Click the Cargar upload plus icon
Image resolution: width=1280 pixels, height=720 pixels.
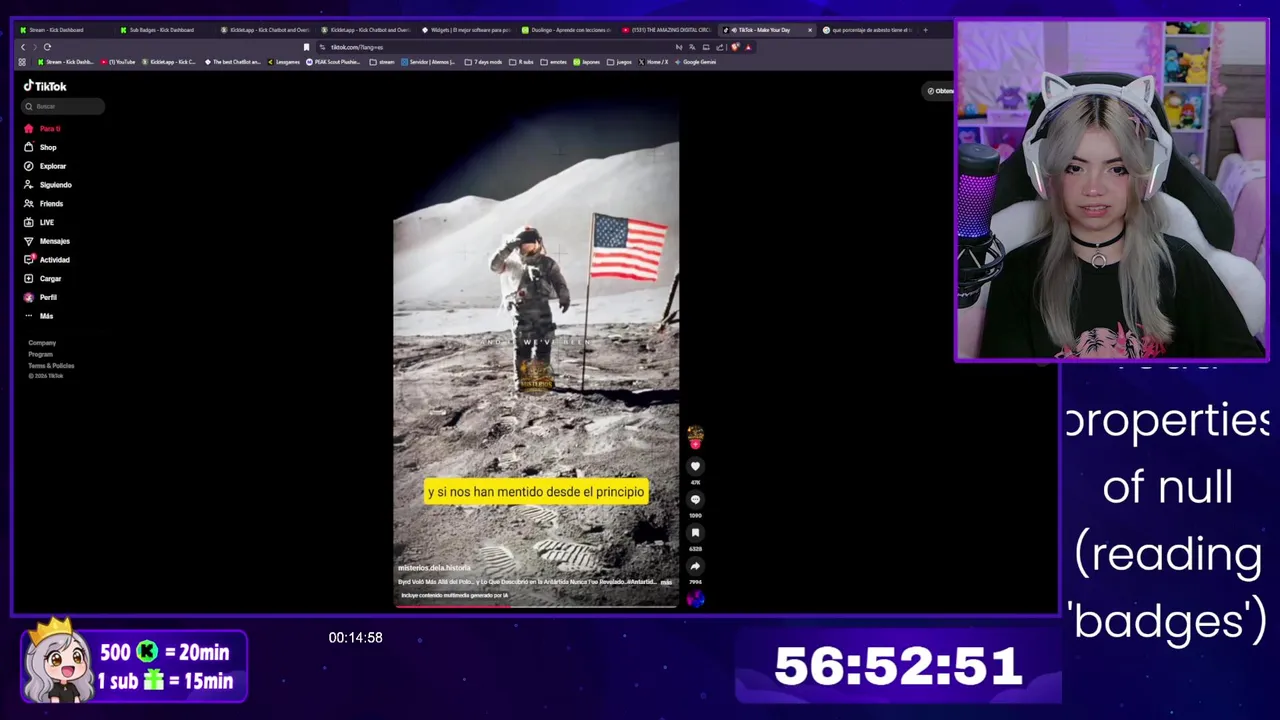(29, 278)
